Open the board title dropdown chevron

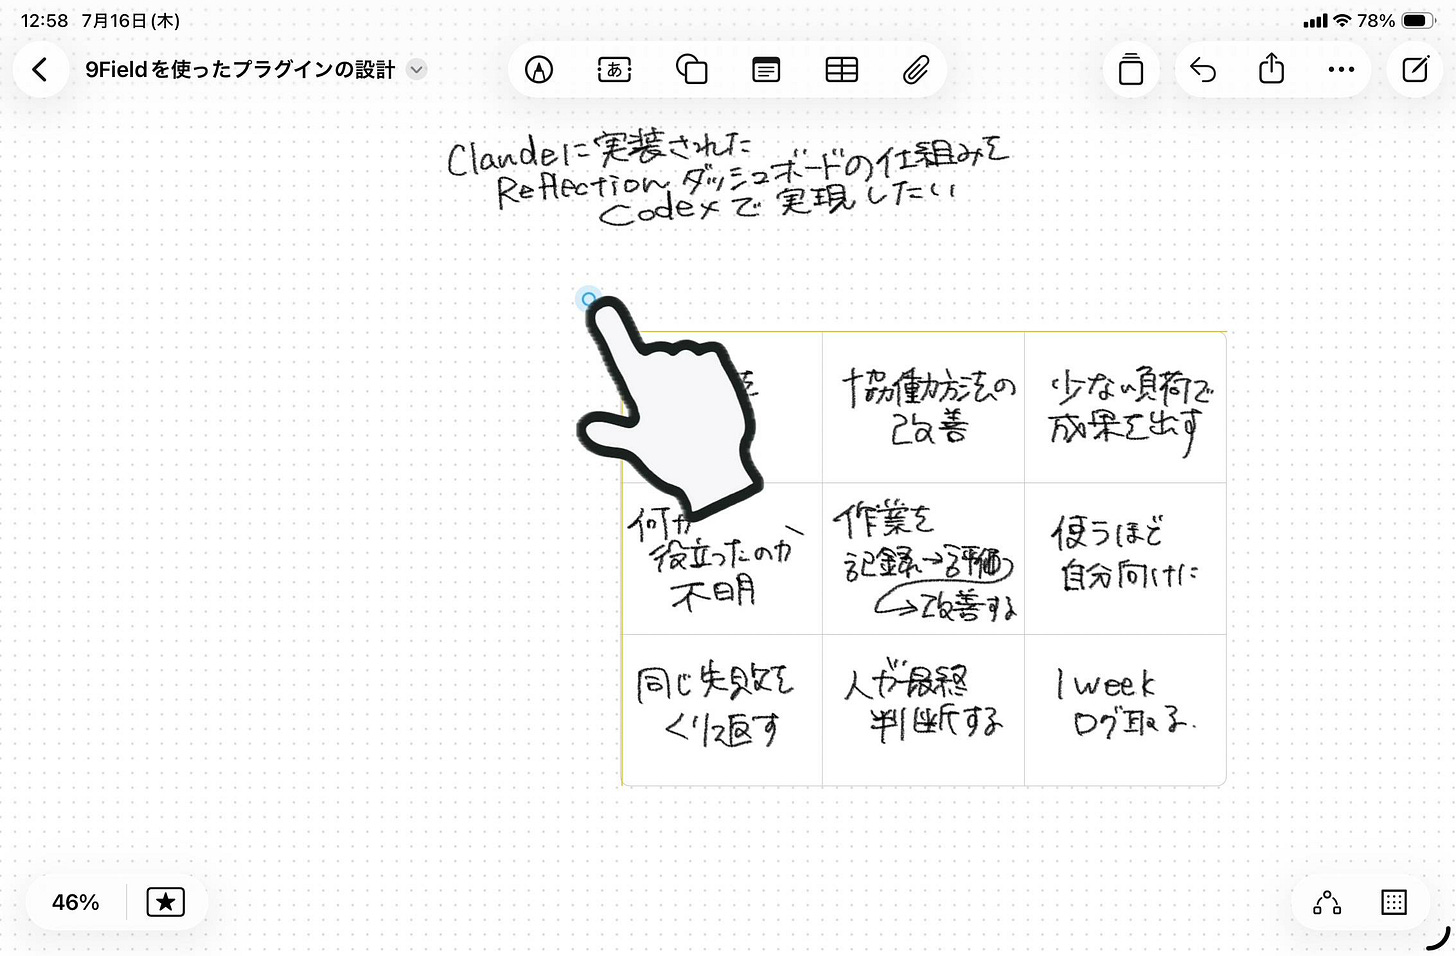pos(417,70)
